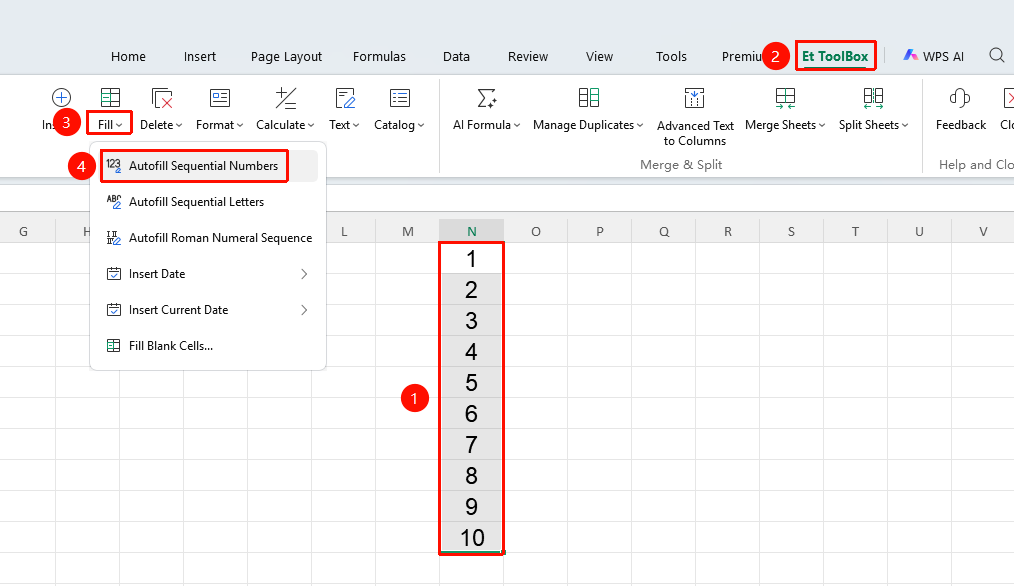Choose Autofill Sequential Numbers
The width and height of the screenshot is (1014, 586).
click(208, 166)
